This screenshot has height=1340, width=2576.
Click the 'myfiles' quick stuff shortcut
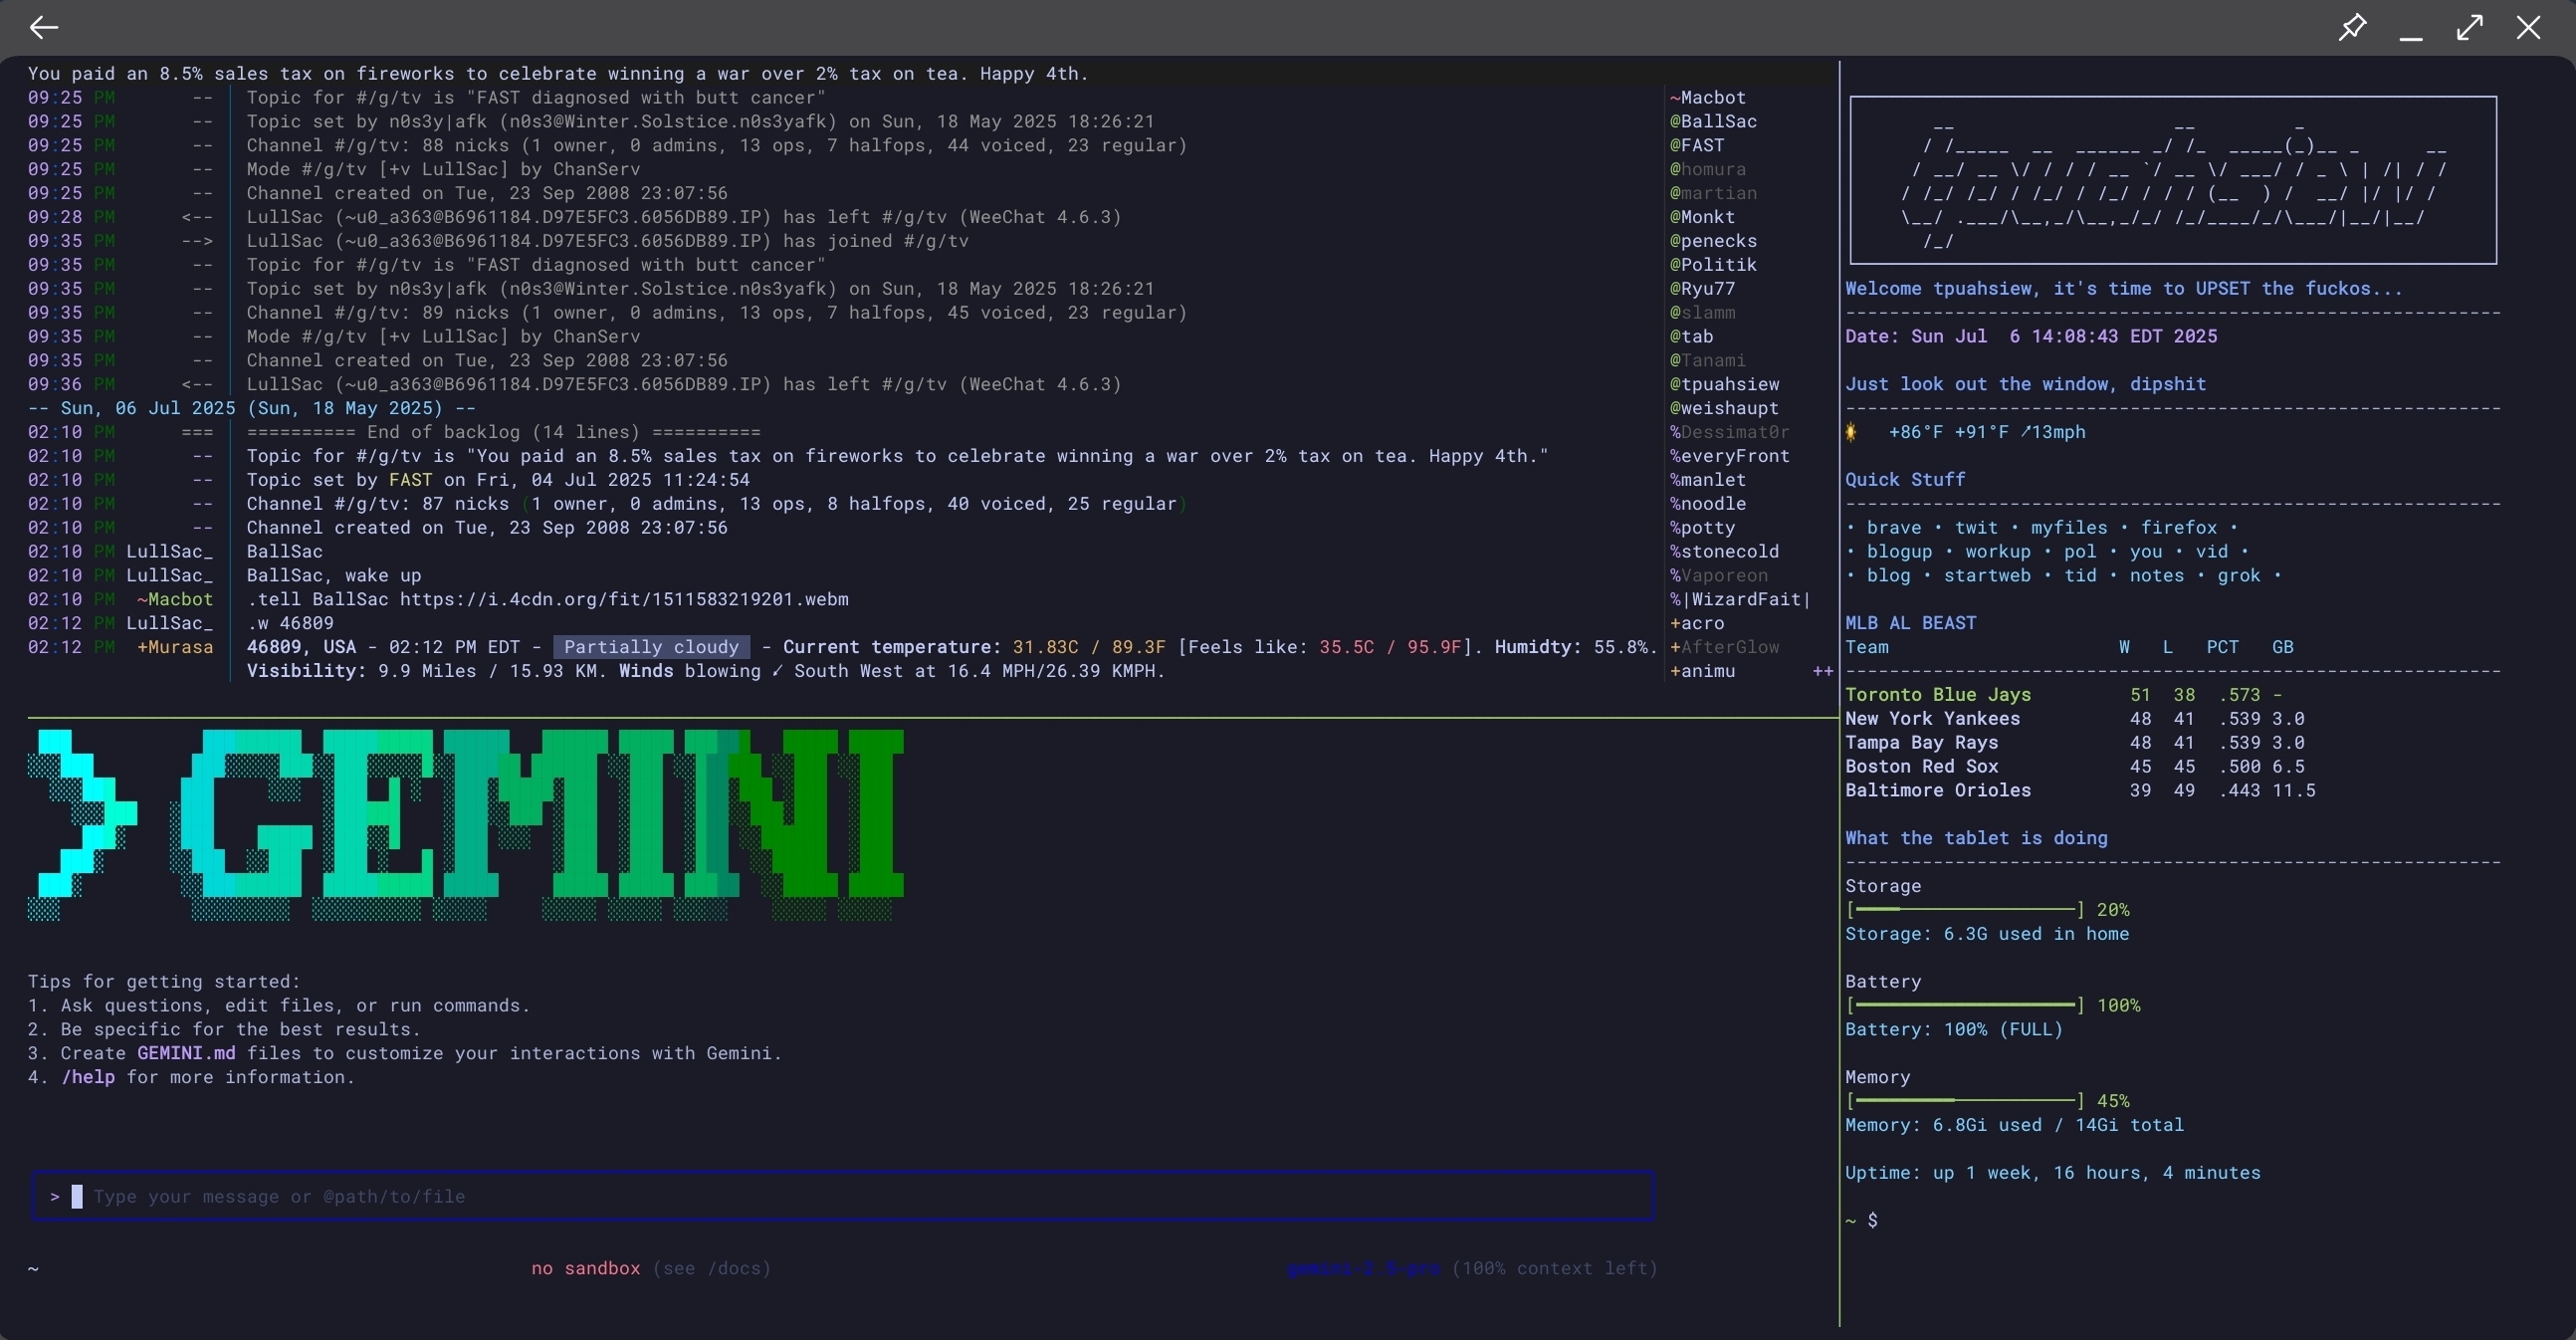[x=2069, y=528]
